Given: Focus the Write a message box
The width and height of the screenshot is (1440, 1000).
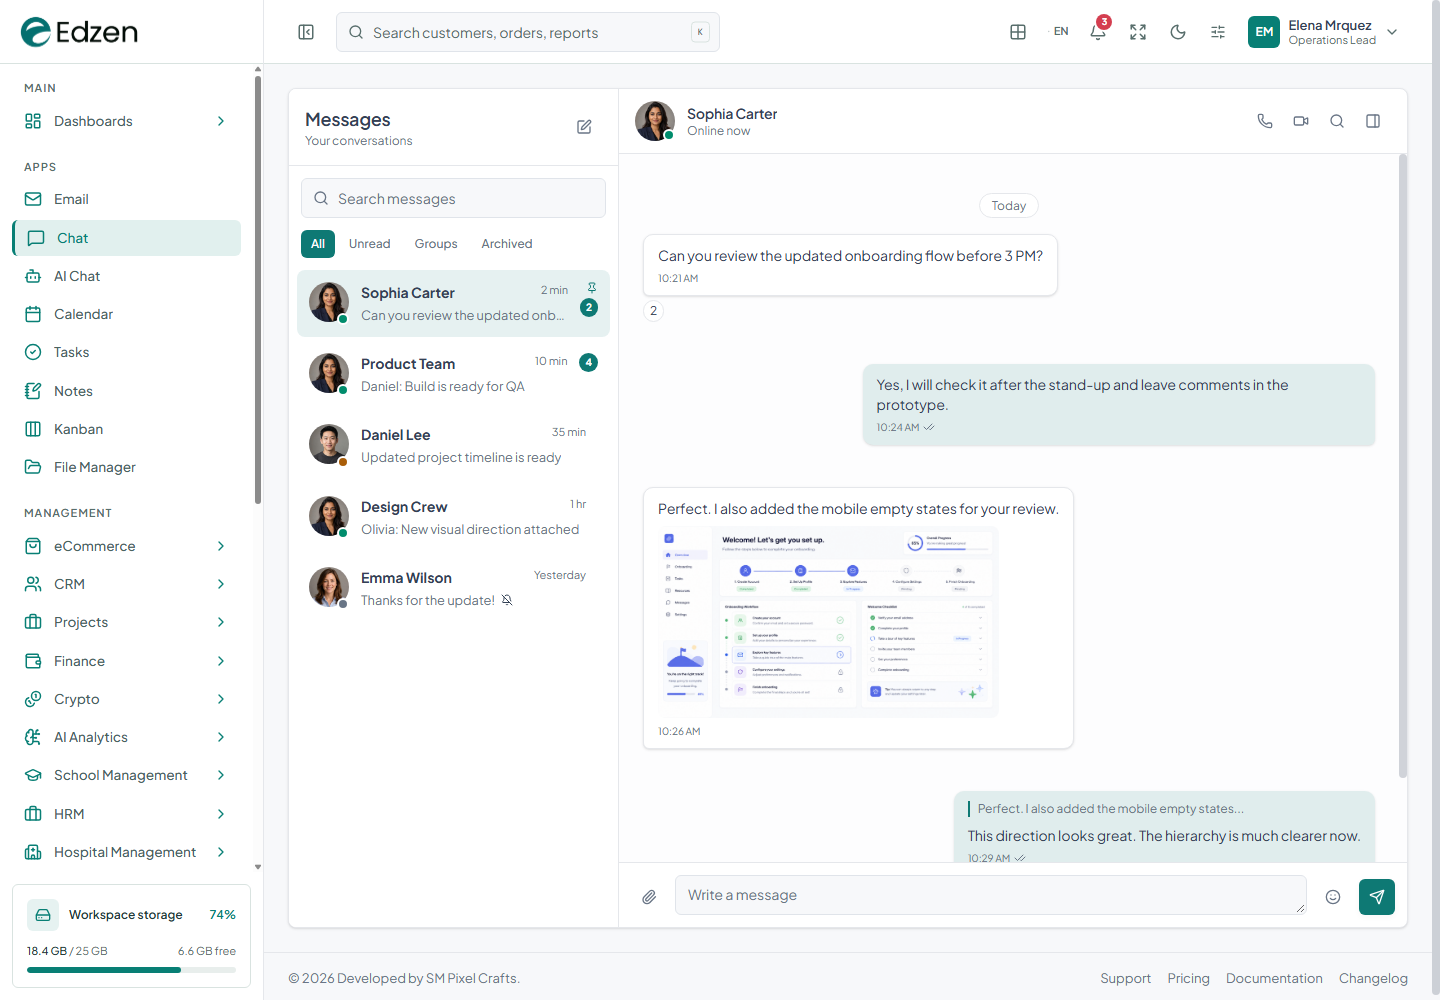Looking at the screenshot, I should point(991,895).
